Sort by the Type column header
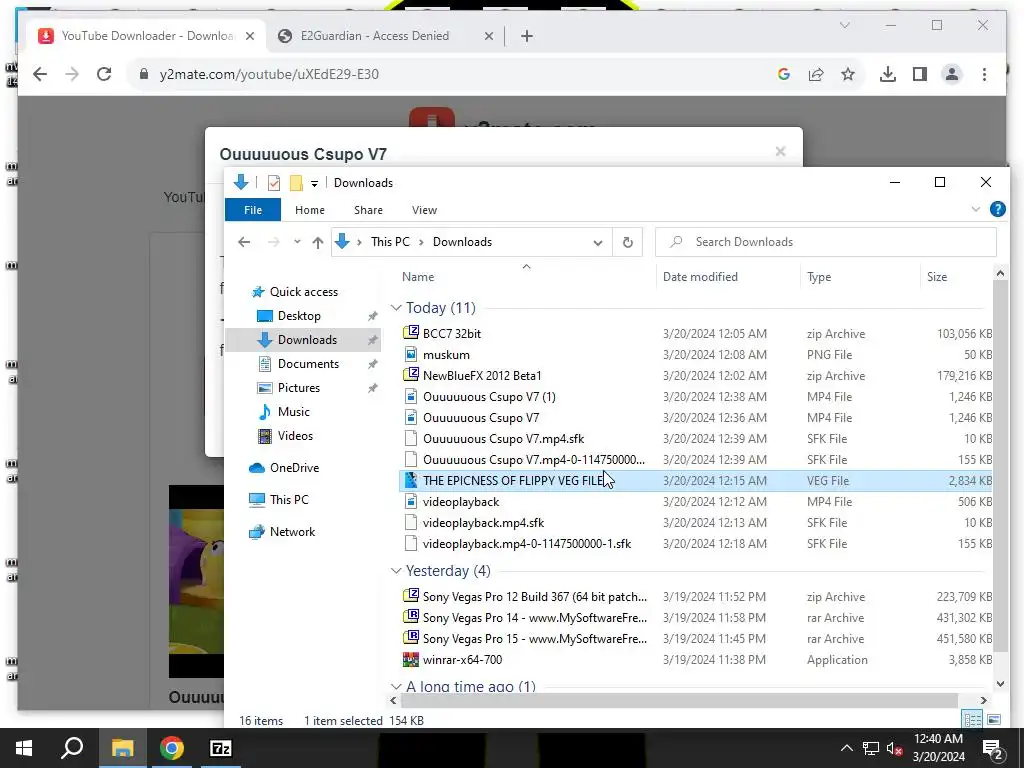Image resolution: width=1024 pixels, height=768 pixels. click(x=818, y=277)
